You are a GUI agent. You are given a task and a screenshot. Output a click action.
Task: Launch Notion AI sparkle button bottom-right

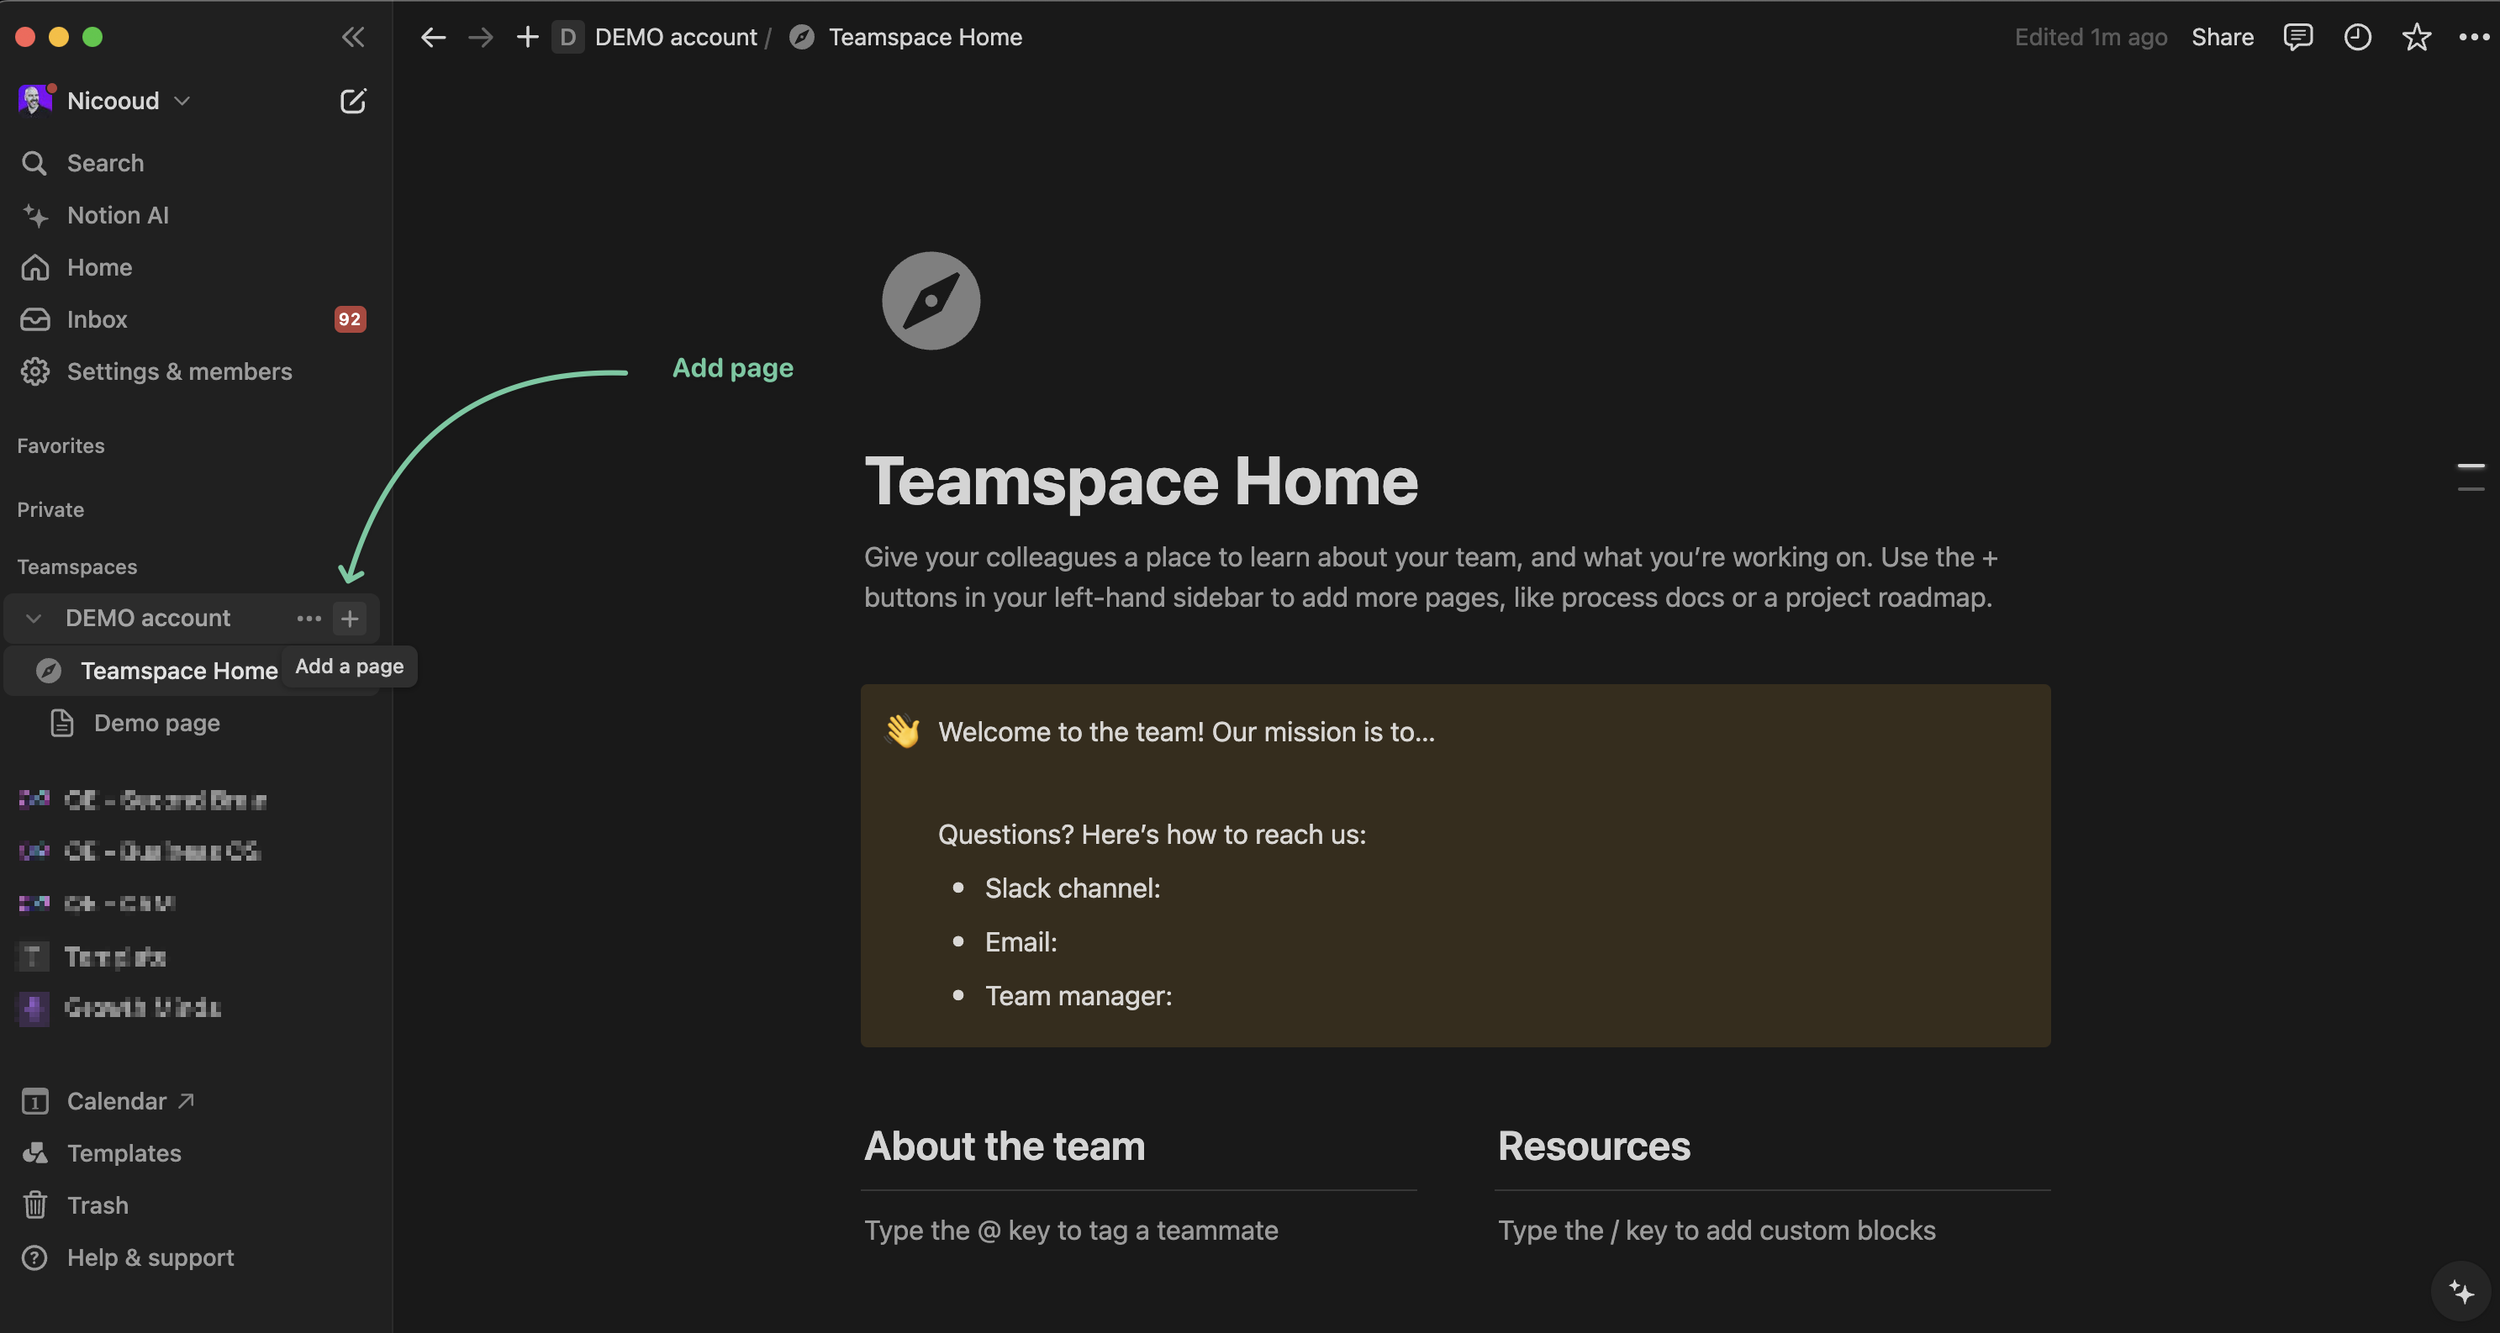click(2461, 1292)
